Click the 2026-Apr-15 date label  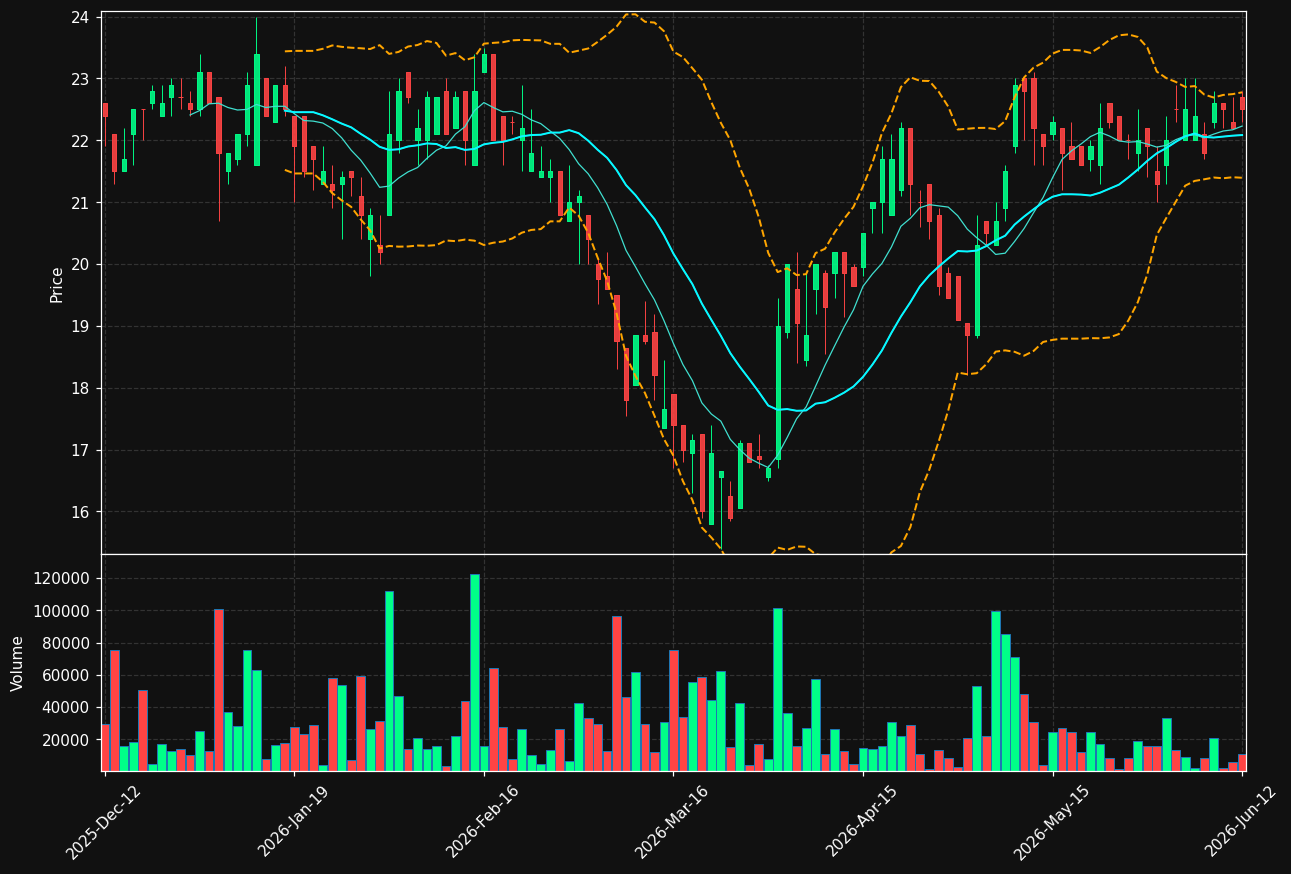click(x=862, y=821)
